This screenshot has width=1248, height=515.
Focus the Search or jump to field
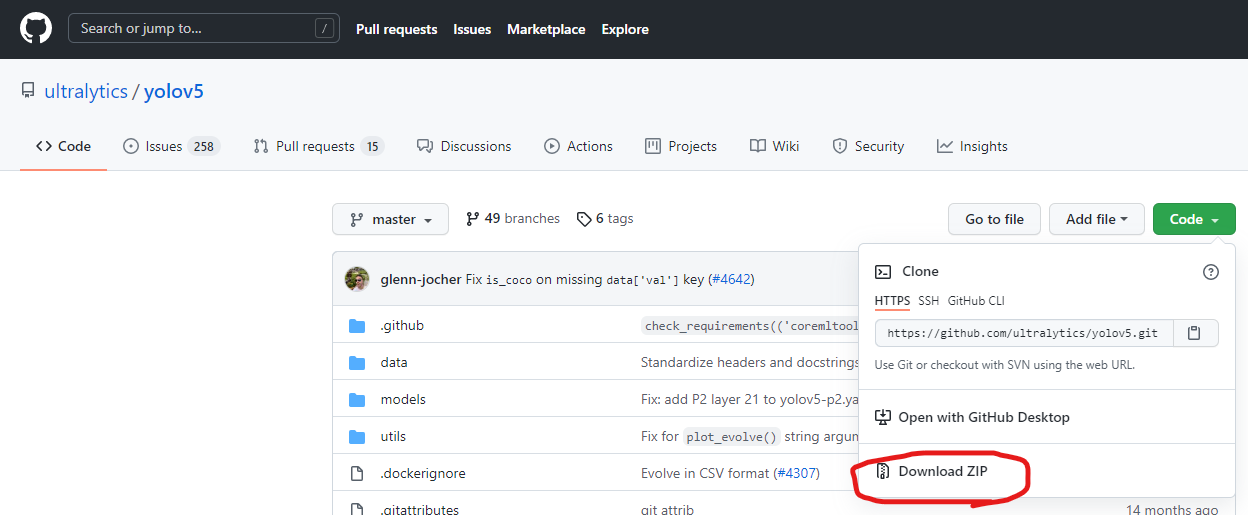point(204,28)
